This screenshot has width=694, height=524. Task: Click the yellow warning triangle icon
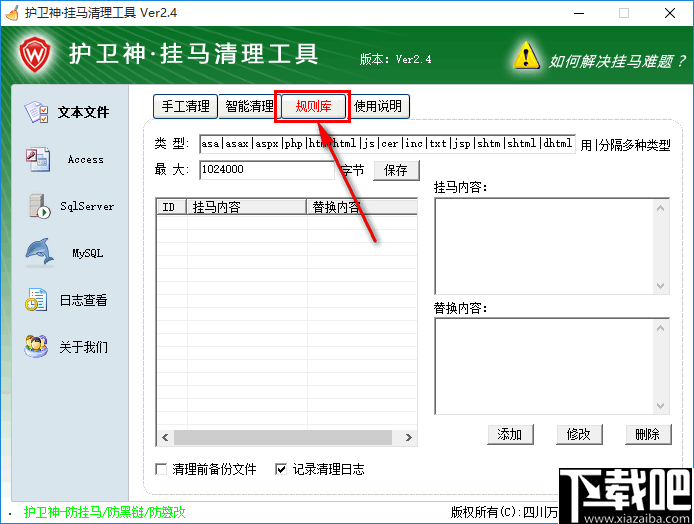click(526, 55)
